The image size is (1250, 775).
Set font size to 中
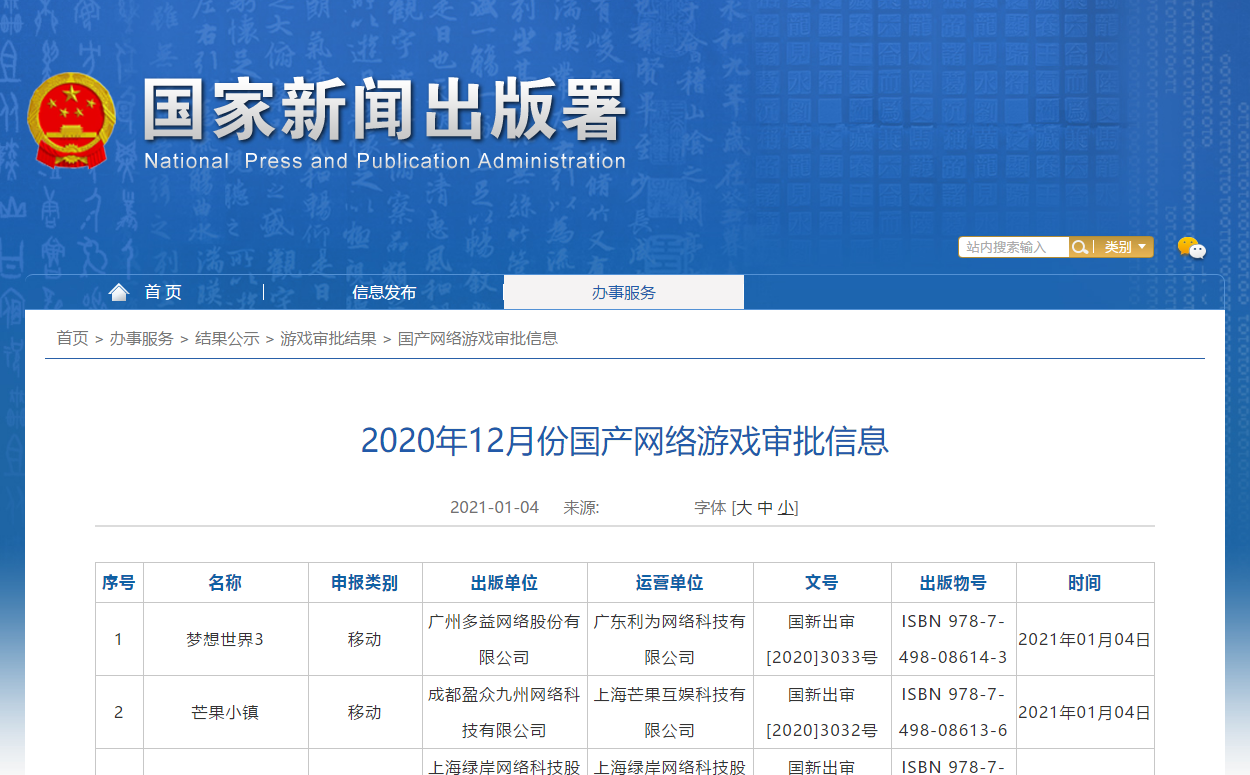765,508
